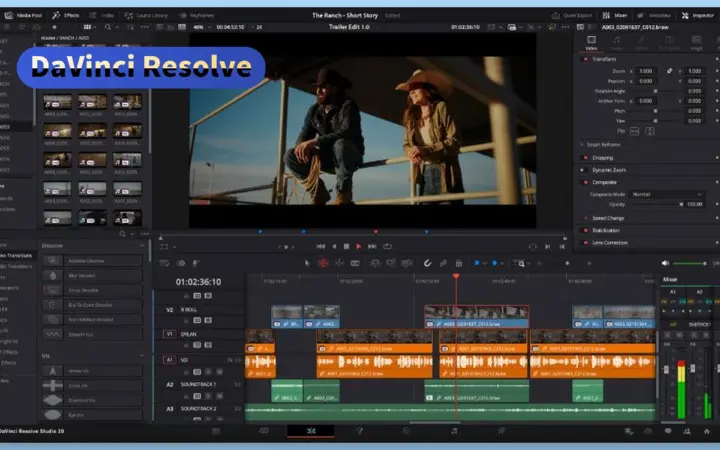Viewport: 720px width, 450px height.
Task: Click the Stop playback button
Action: click(x=347, y=247)
